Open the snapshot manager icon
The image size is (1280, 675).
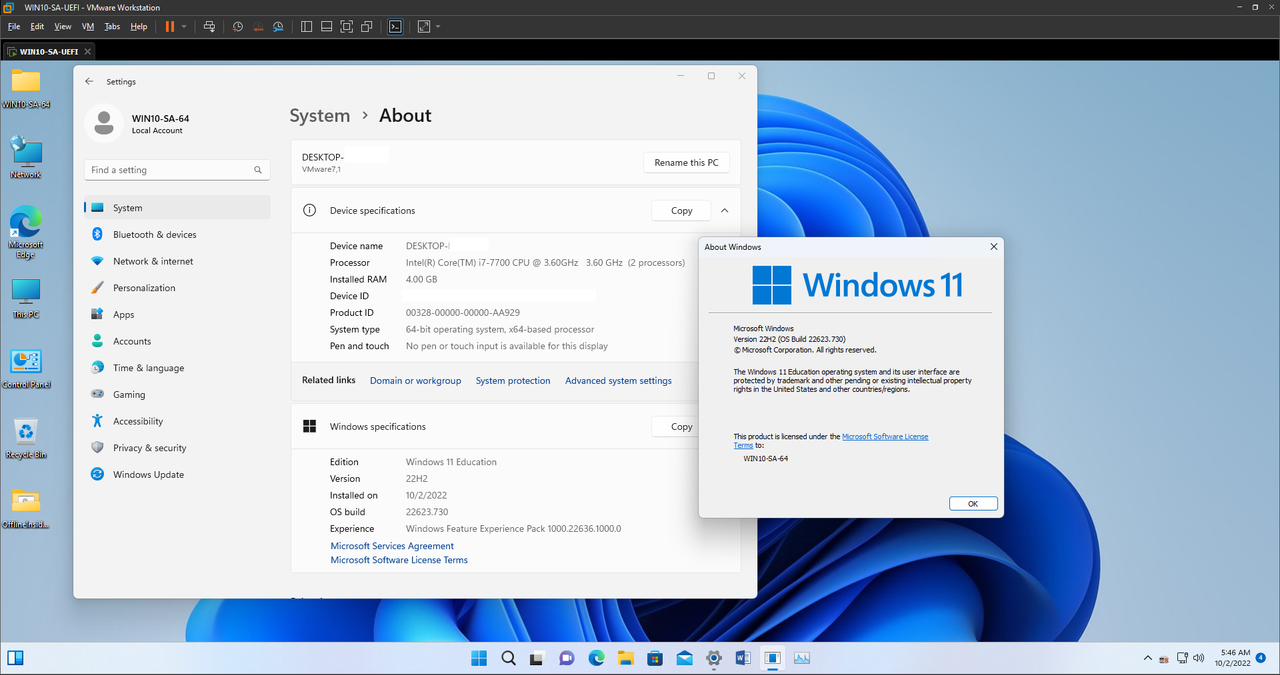[278, 26]
